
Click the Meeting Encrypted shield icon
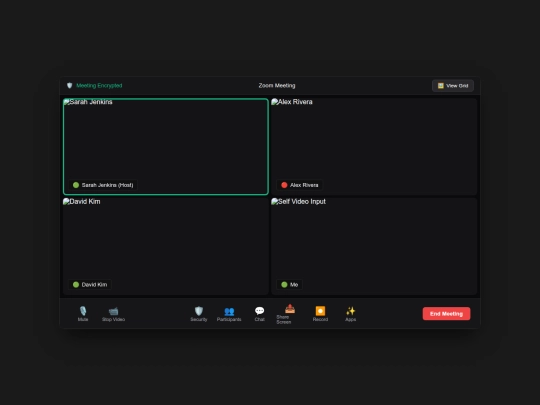(70, 85)
